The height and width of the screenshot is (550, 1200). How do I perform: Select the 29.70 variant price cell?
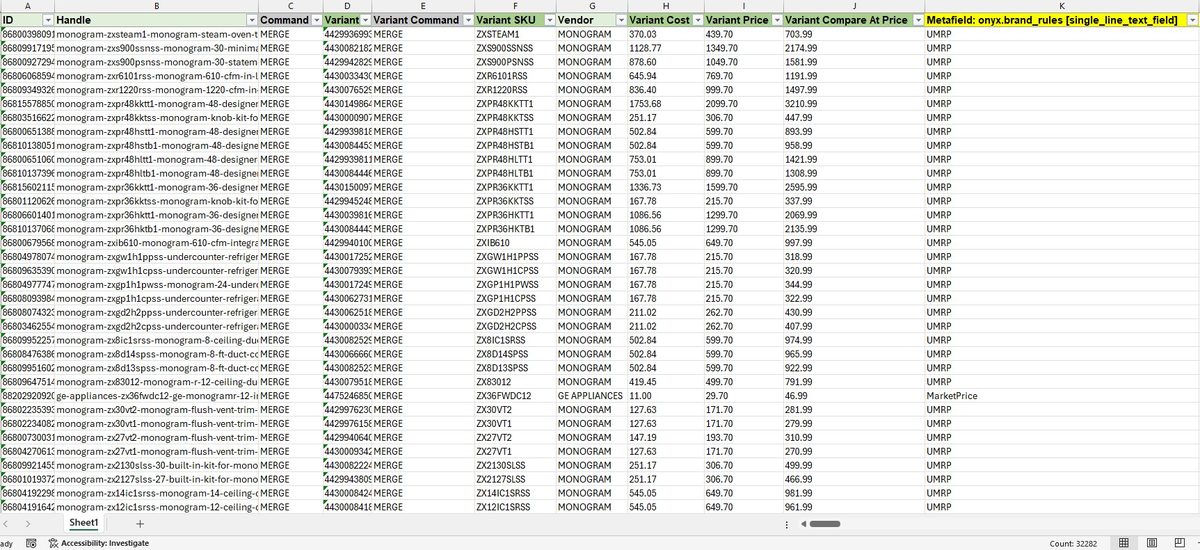[x=743, y=395]
